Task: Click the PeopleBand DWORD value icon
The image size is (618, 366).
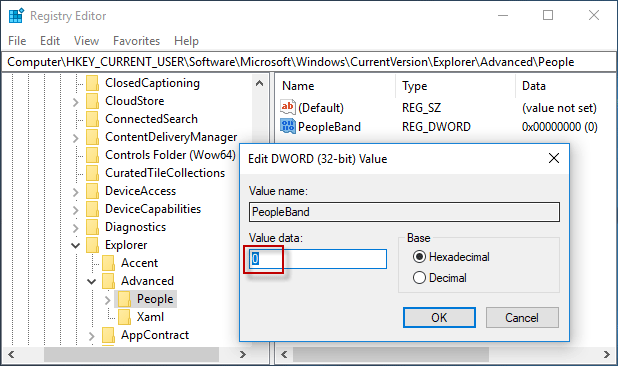Action: (288, 126)
